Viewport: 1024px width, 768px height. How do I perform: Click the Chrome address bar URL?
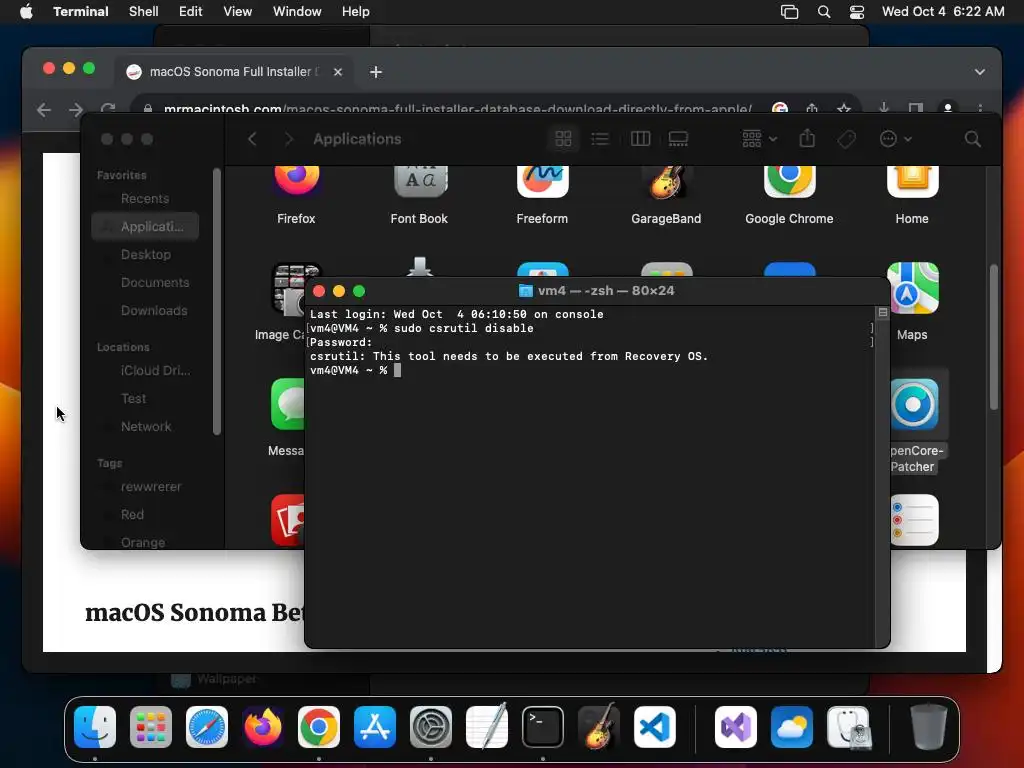click(x=457, y=109)
